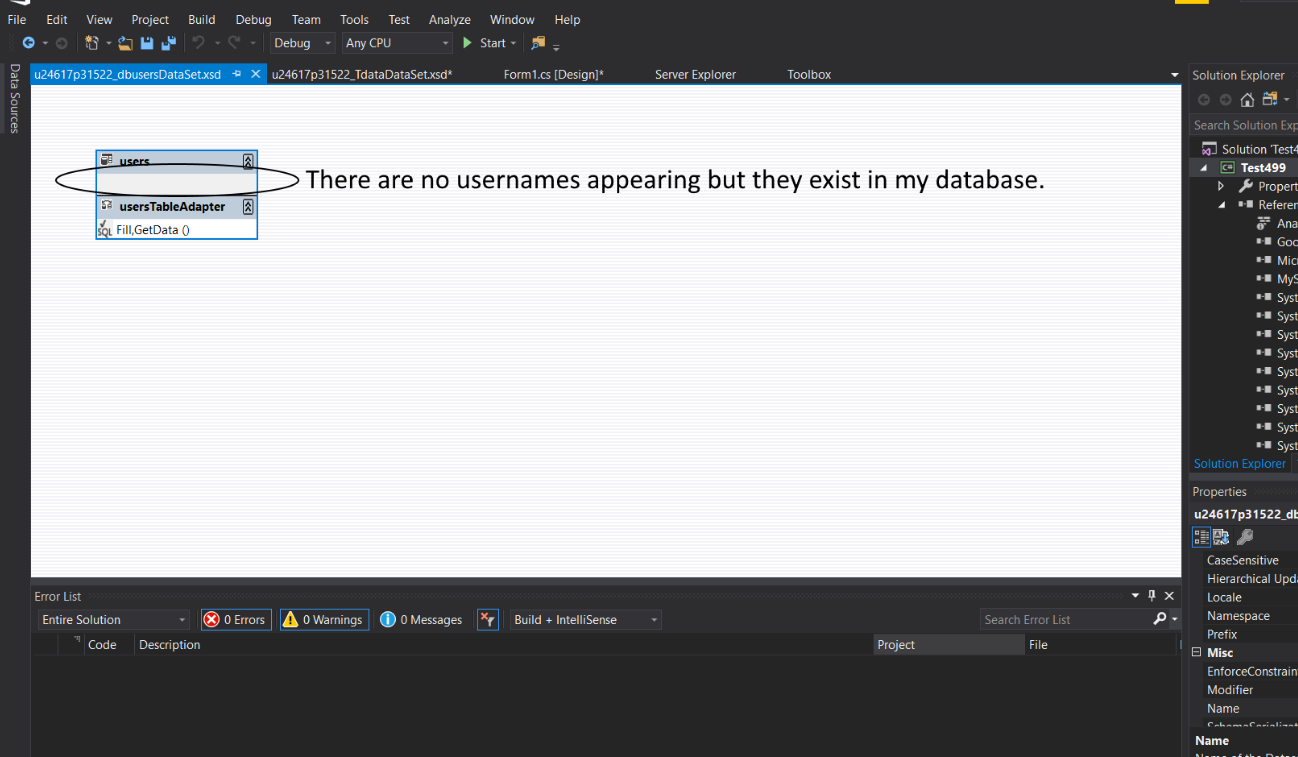Close the dbusersDataSet.xsd tab

coord(256,74)
